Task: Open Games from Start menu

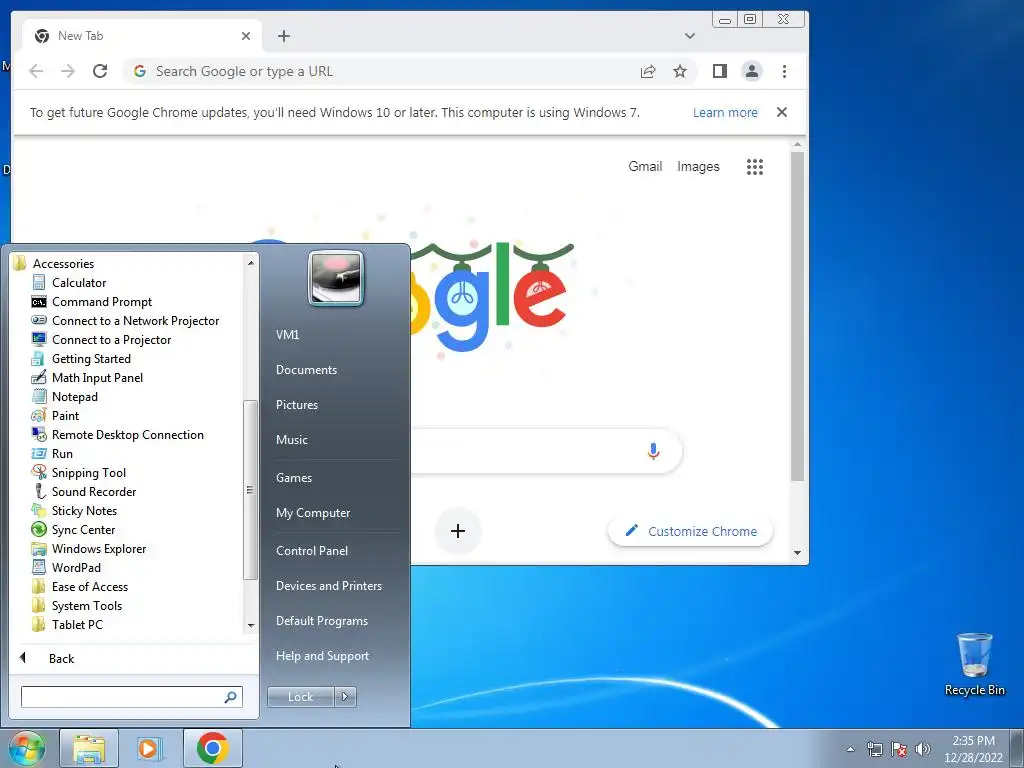Action: (294, 477)
